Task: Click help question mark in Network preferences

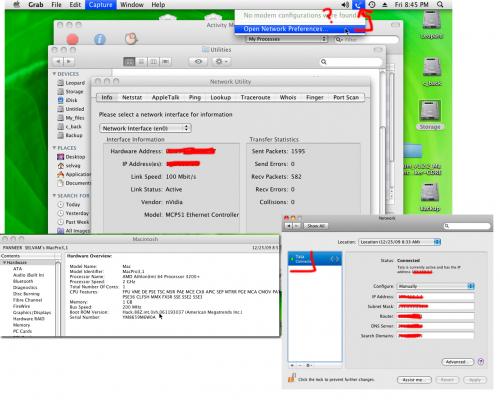Action: 481,362
